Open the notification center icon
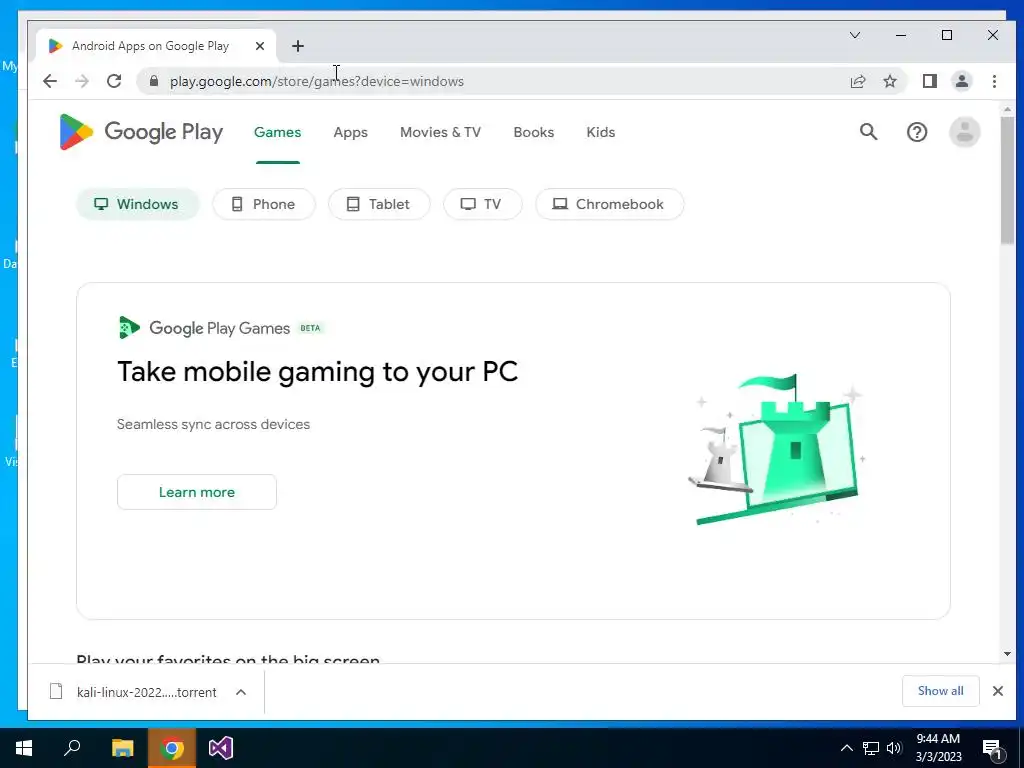The image size is (1024, 768). tap(992, 748)
